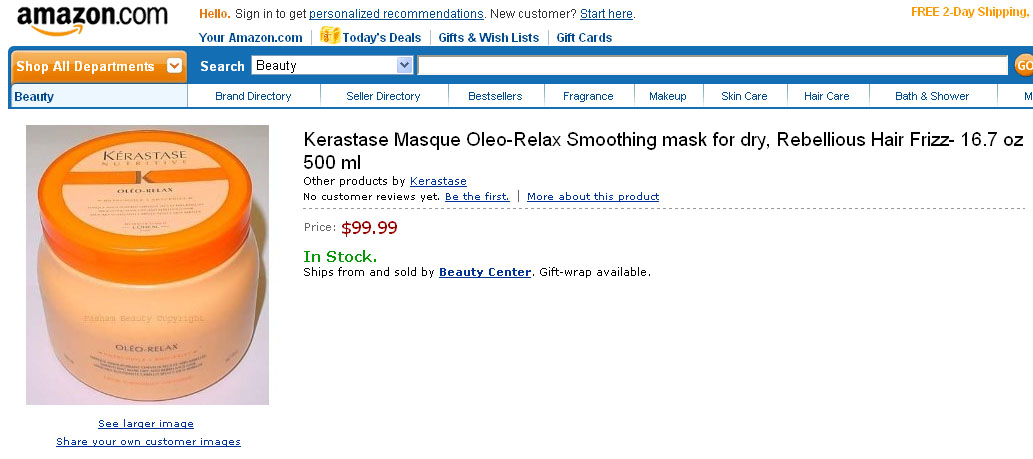
Task: Click the orange GO search button
Action: tap(1023, 66)
